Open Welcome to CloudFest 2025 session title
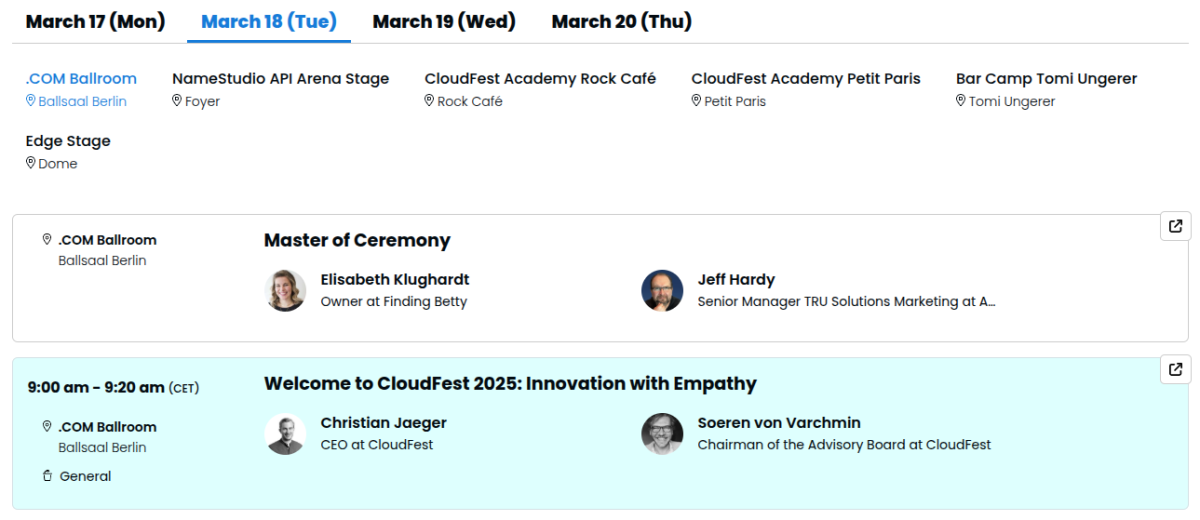The width and height of the screenshot is (1200, 520). 510,383
